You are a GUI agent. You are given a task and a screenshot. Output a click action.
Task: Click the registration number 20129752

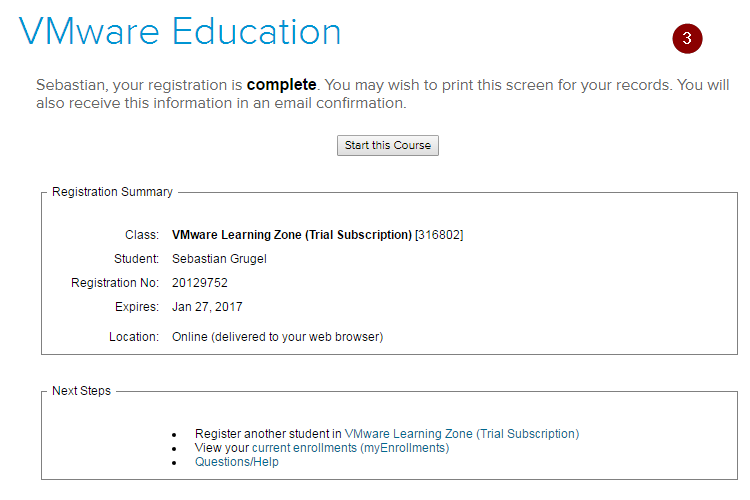coord(200,283)
